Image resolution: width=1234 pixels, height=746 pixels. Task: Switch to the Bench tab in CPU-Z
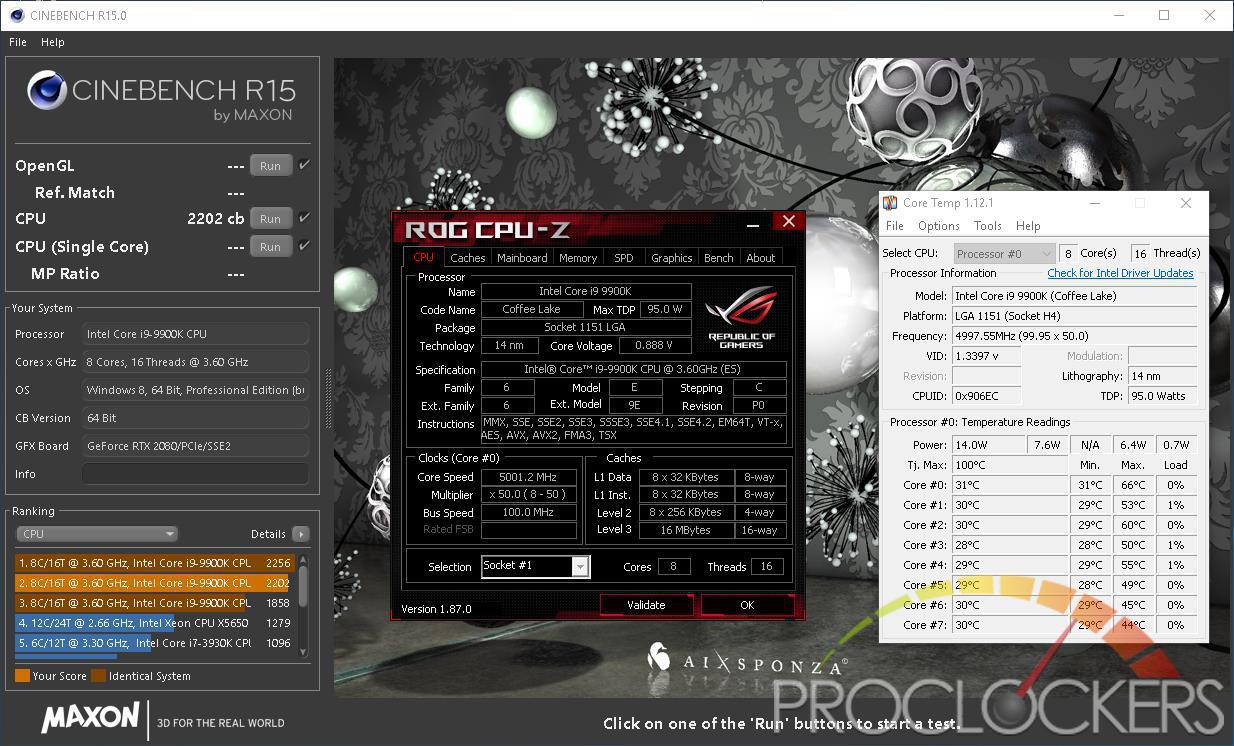pos(719,258)
